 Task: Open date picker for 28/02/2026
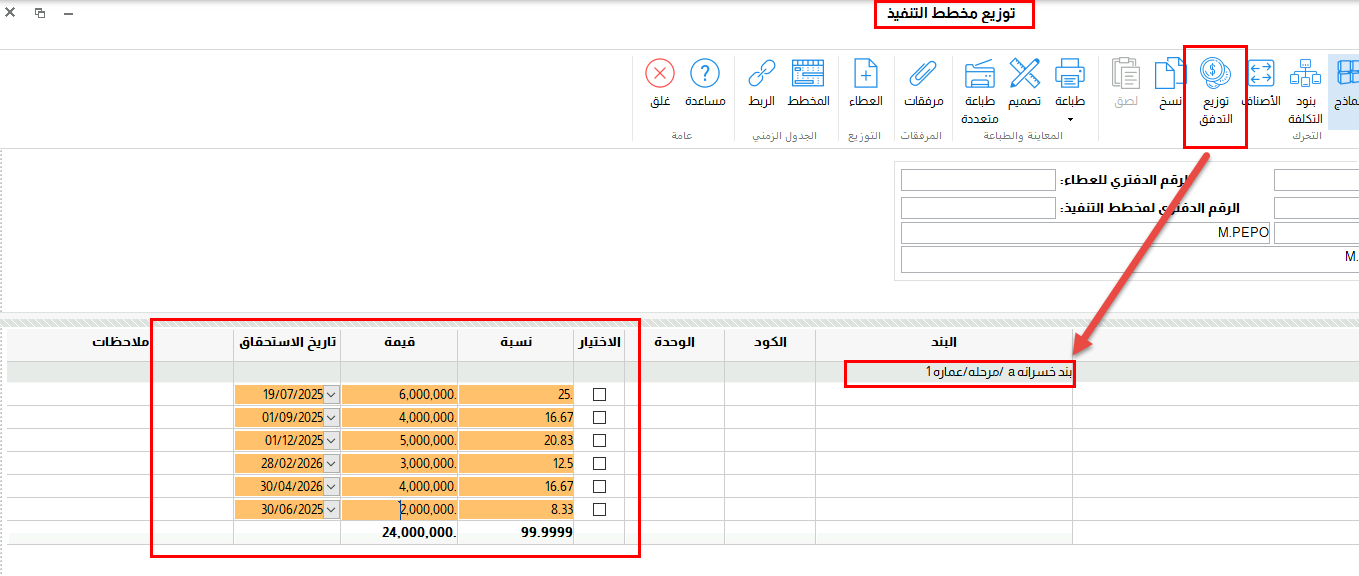click(332, 464)
